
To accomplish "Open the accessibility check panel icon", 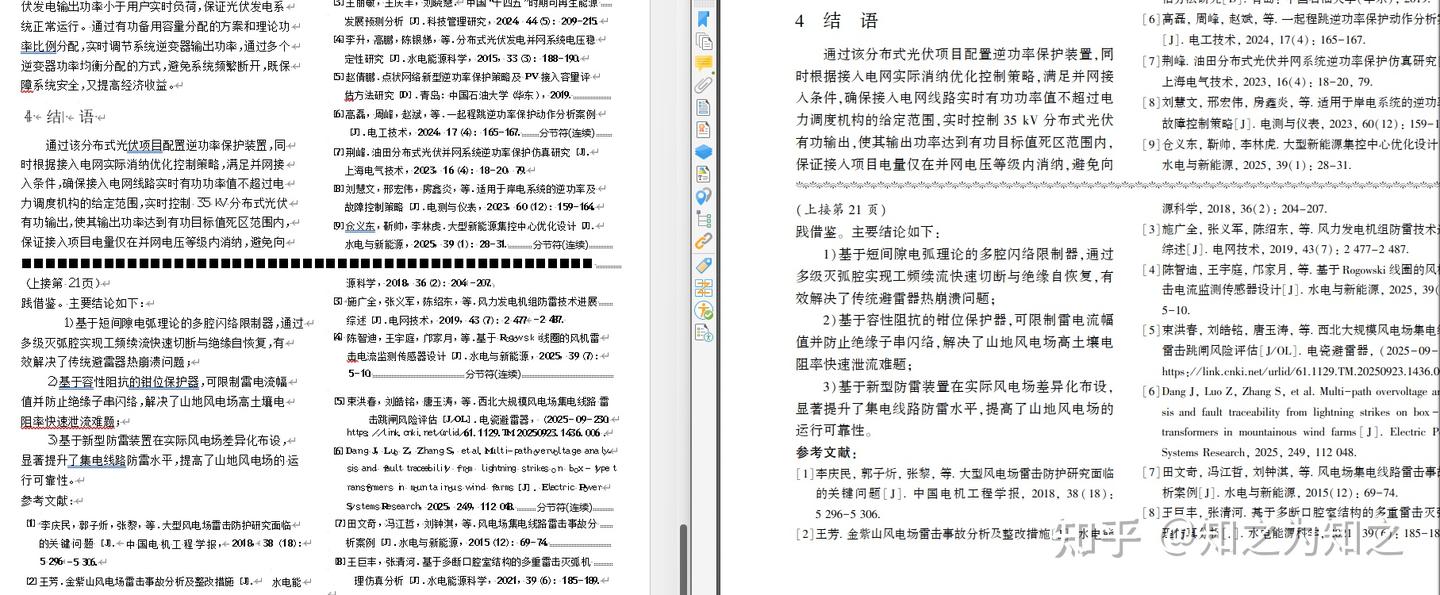I will [703, 310].
